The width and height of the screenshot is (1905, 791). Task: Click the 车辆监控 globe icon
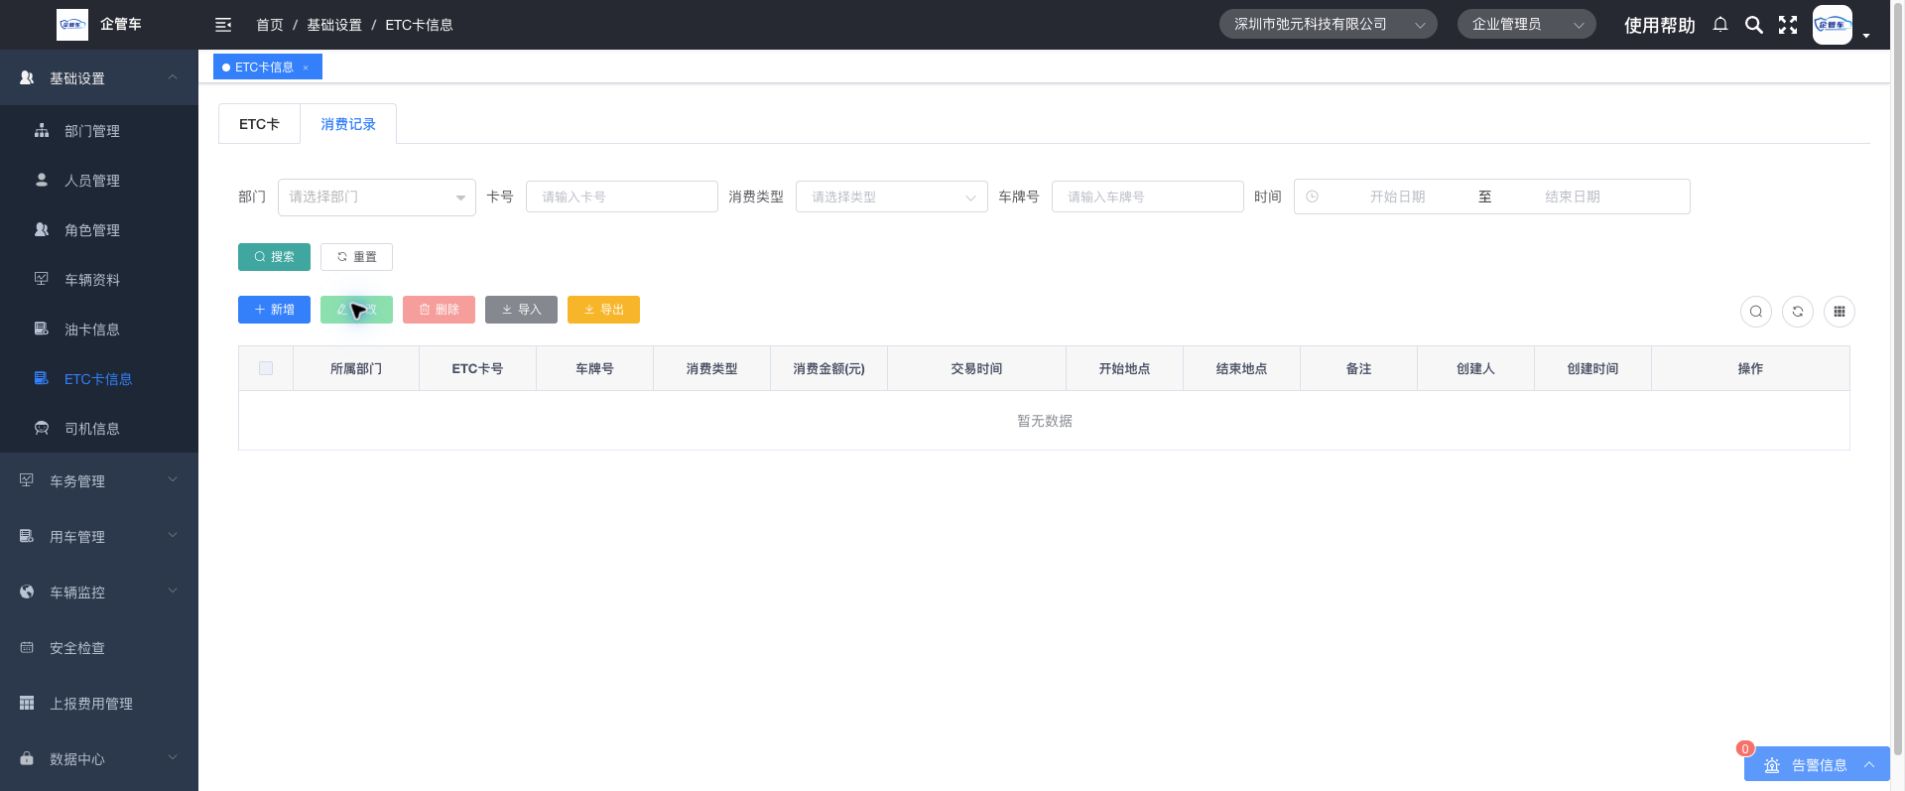coord(27,592)
